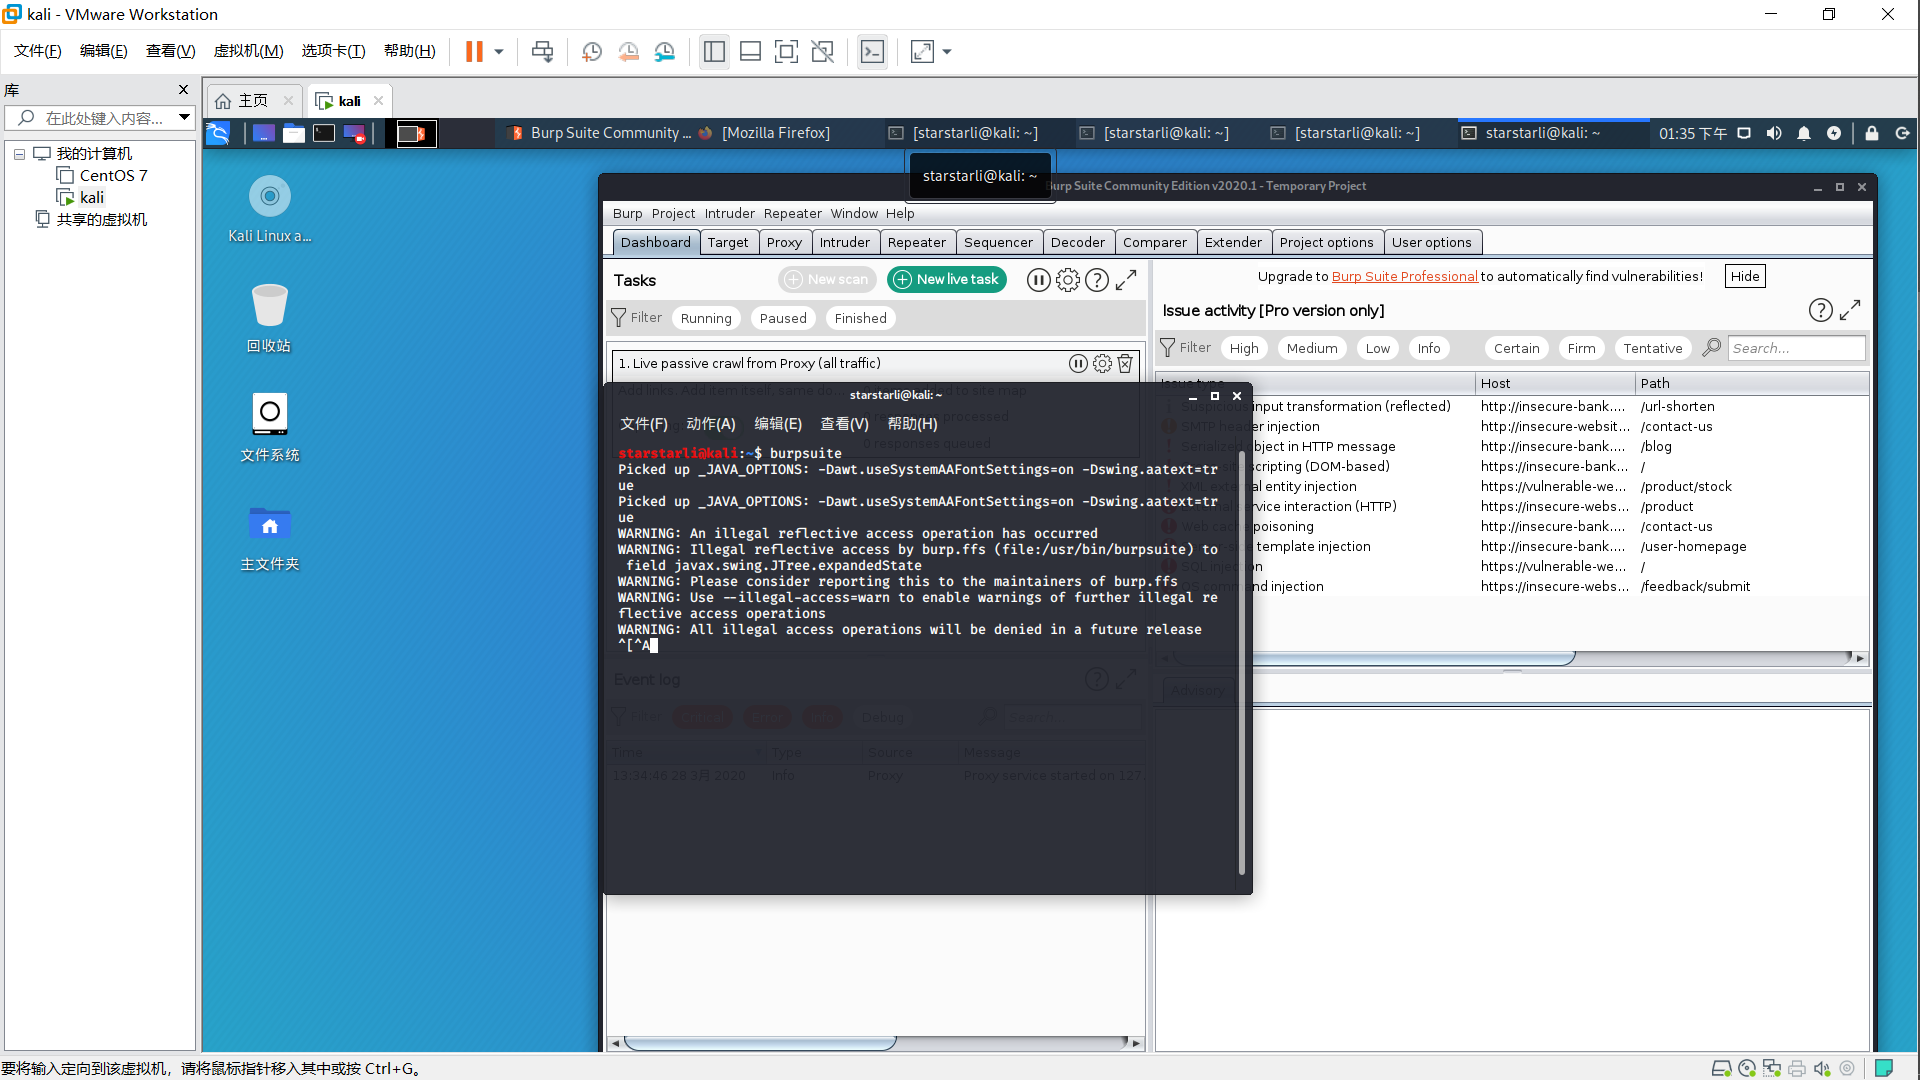Expand the Tasks panel
Screen dimensions: 1920x1080
[1126, 281]
